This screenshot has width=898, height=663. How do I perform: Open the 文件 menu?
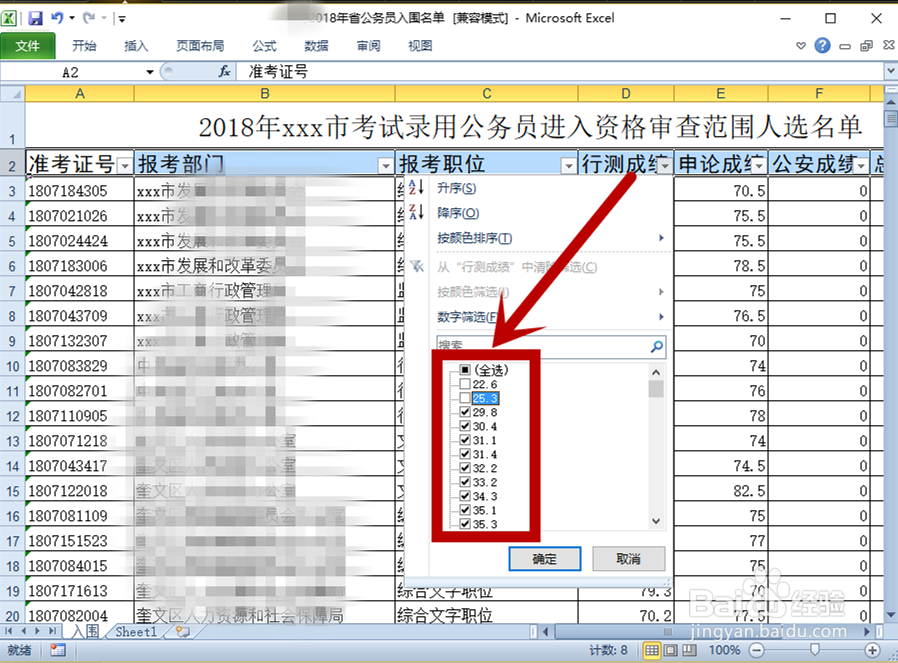[28, 45]
